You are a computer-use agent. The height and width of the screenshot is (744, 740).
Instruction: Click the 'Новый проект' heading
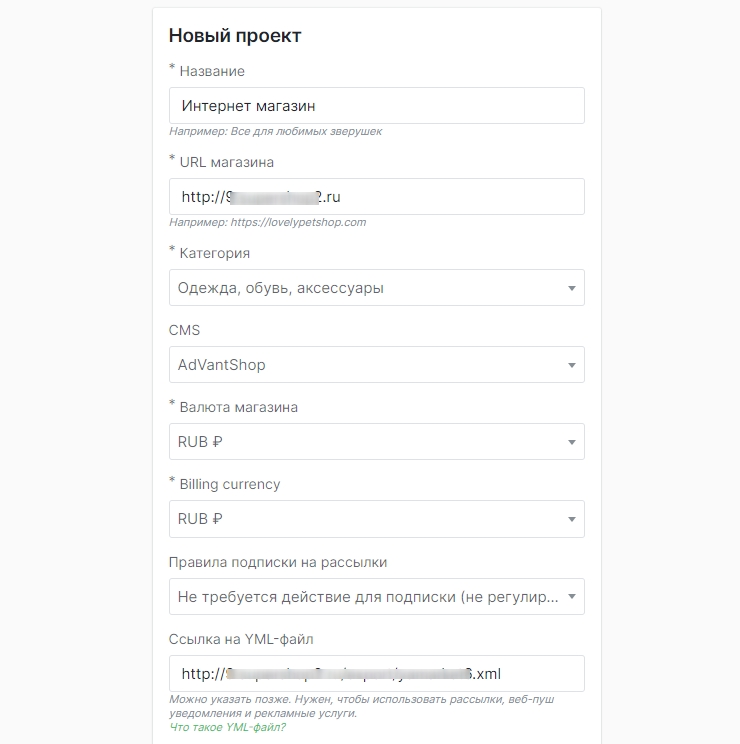[235, 36]
